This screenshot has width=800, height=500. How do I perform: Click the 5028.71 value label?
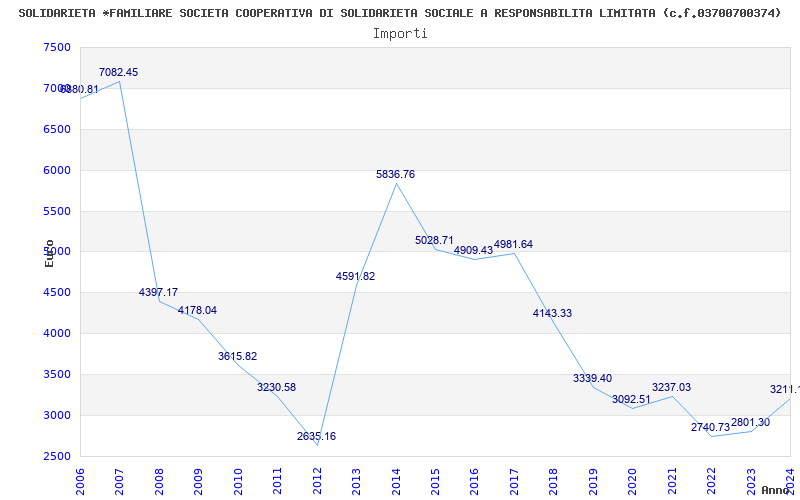click(434, 240)
